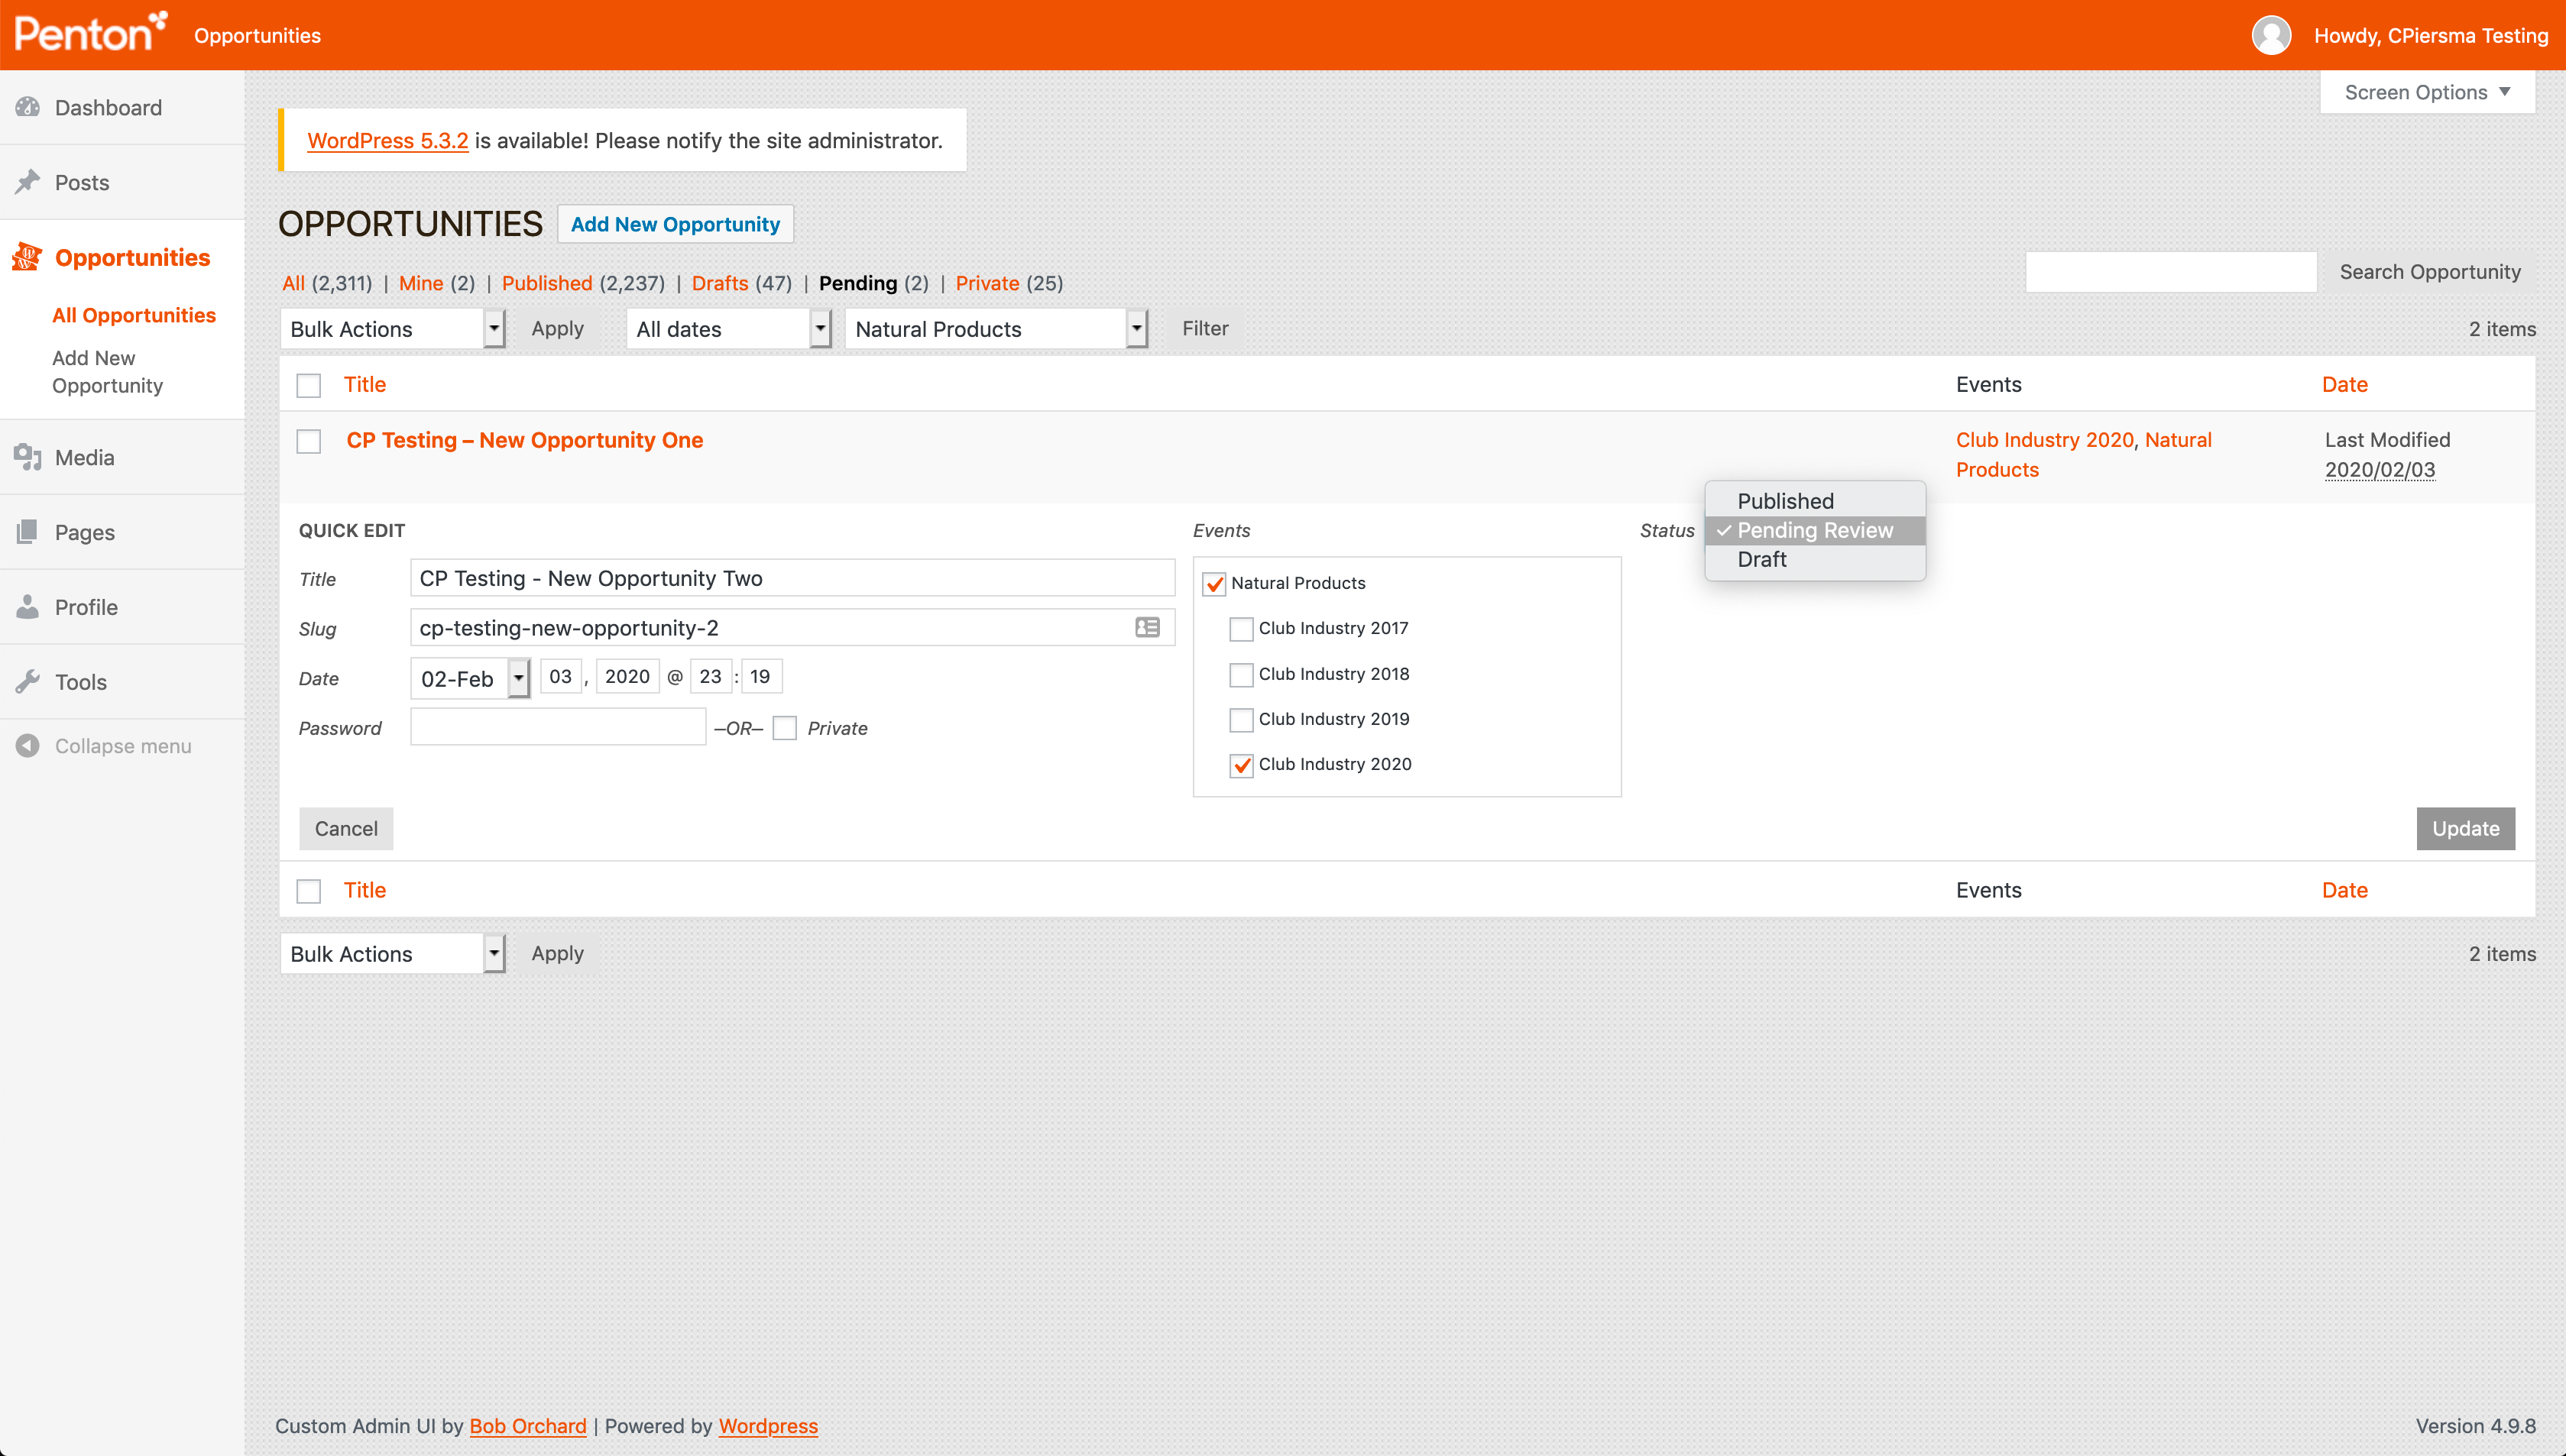Click the year field showing 2020
The height and width of the screenshot is (1456, 2566).
click(x=627, y=677)
